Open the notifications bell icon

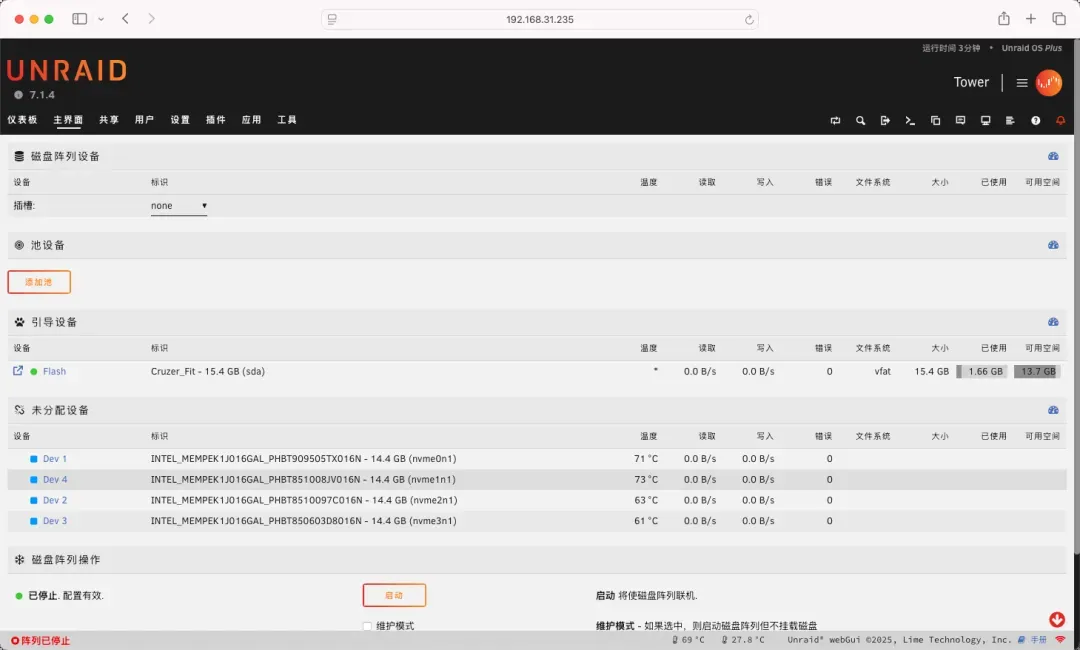coord(1060,121)
